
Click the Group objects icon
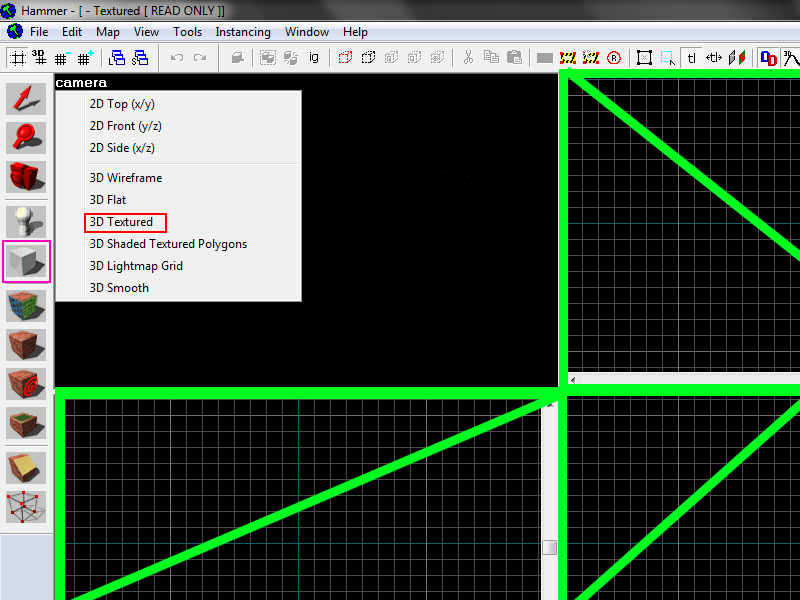tap(268, 58)
